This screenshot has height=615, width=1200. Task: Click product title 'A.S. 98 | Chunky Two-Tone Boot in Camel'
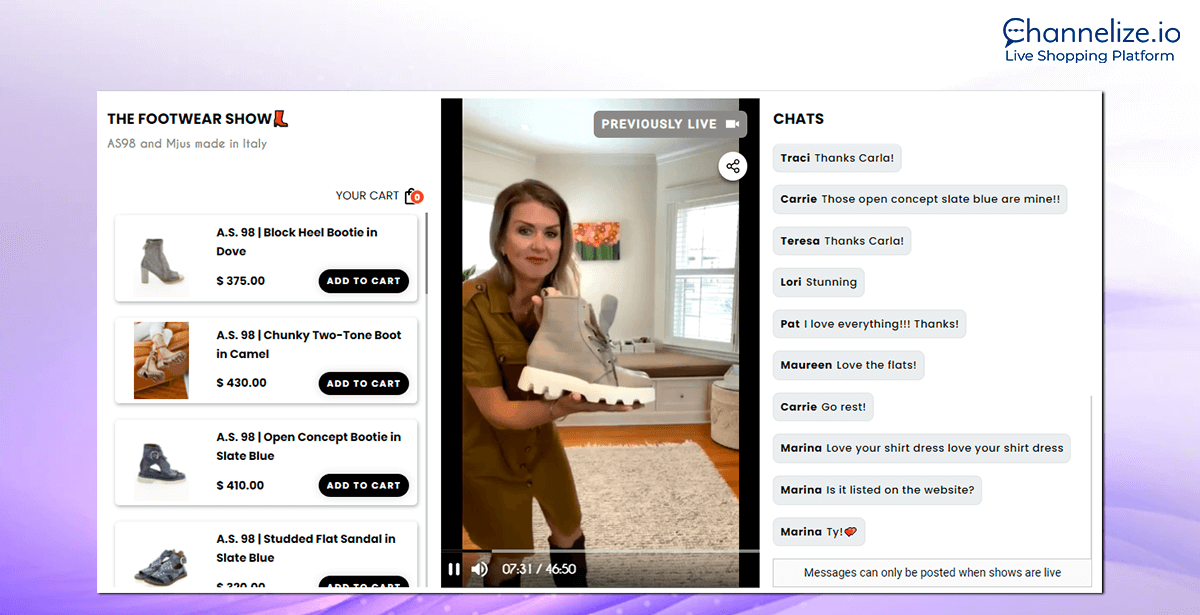pos(309,344)
